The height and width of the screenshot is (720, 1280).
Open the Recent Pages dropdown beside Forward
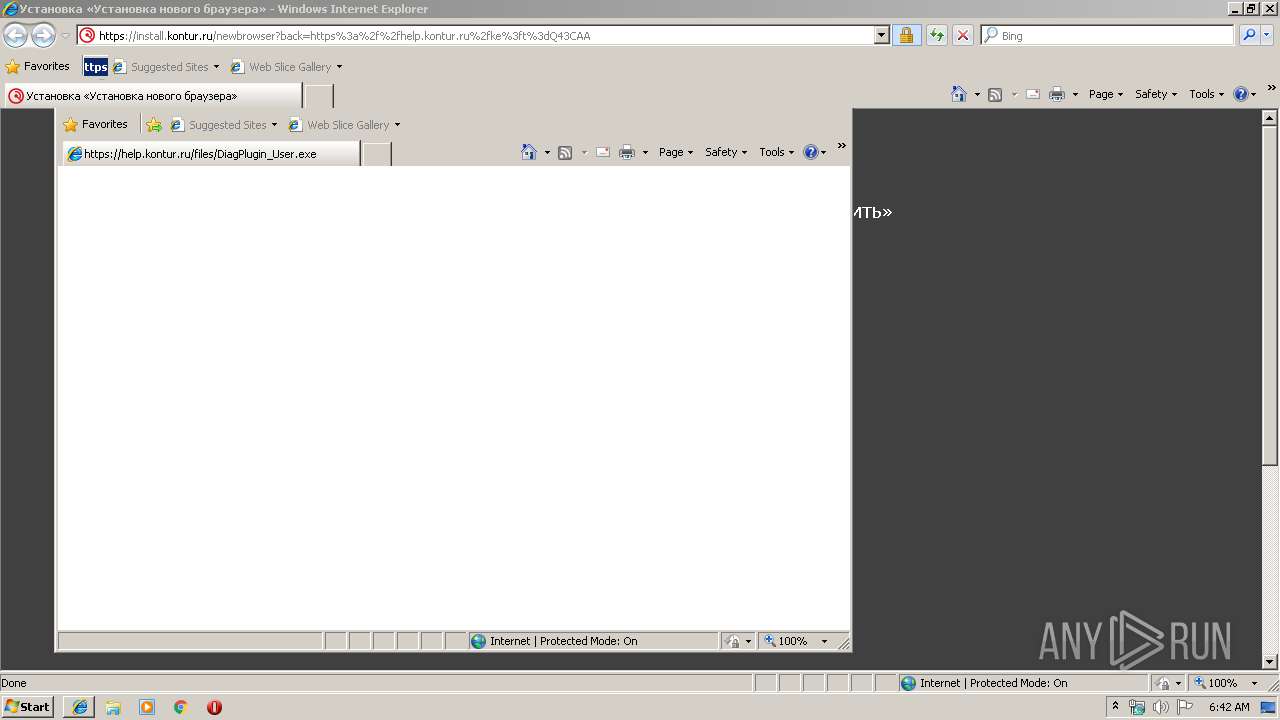tap(65, 36)
